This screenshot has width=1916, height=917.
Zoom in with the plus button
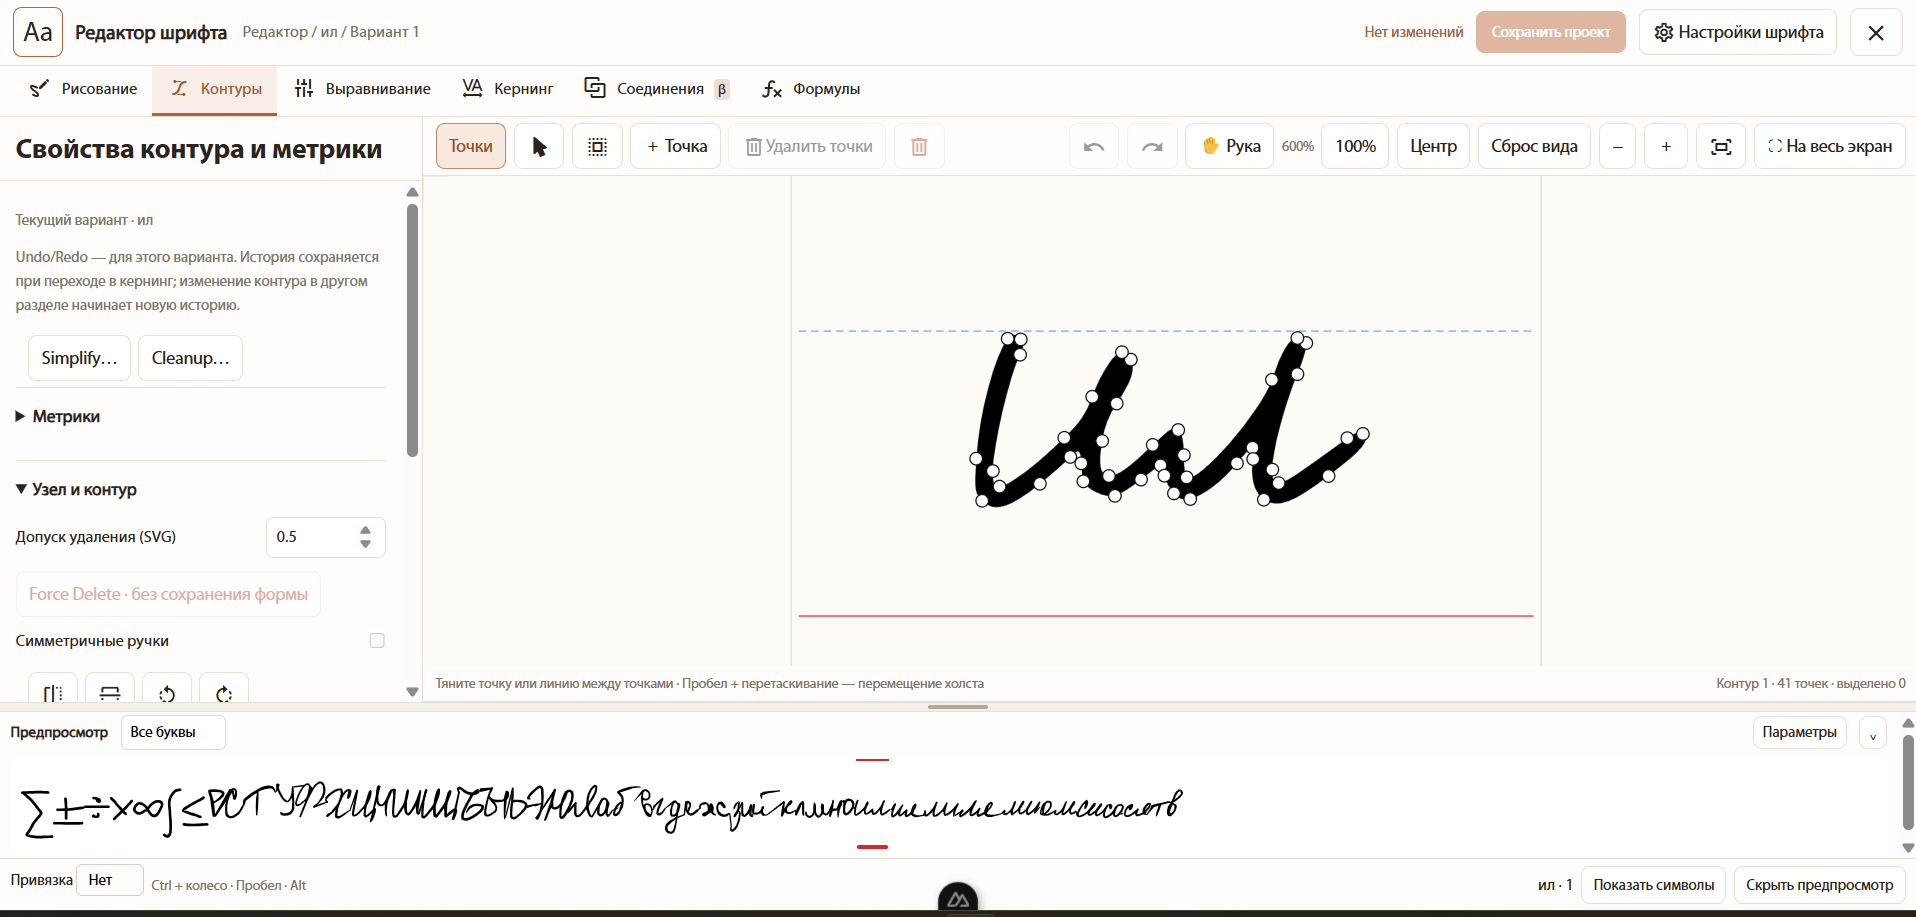coord(1666,147)
